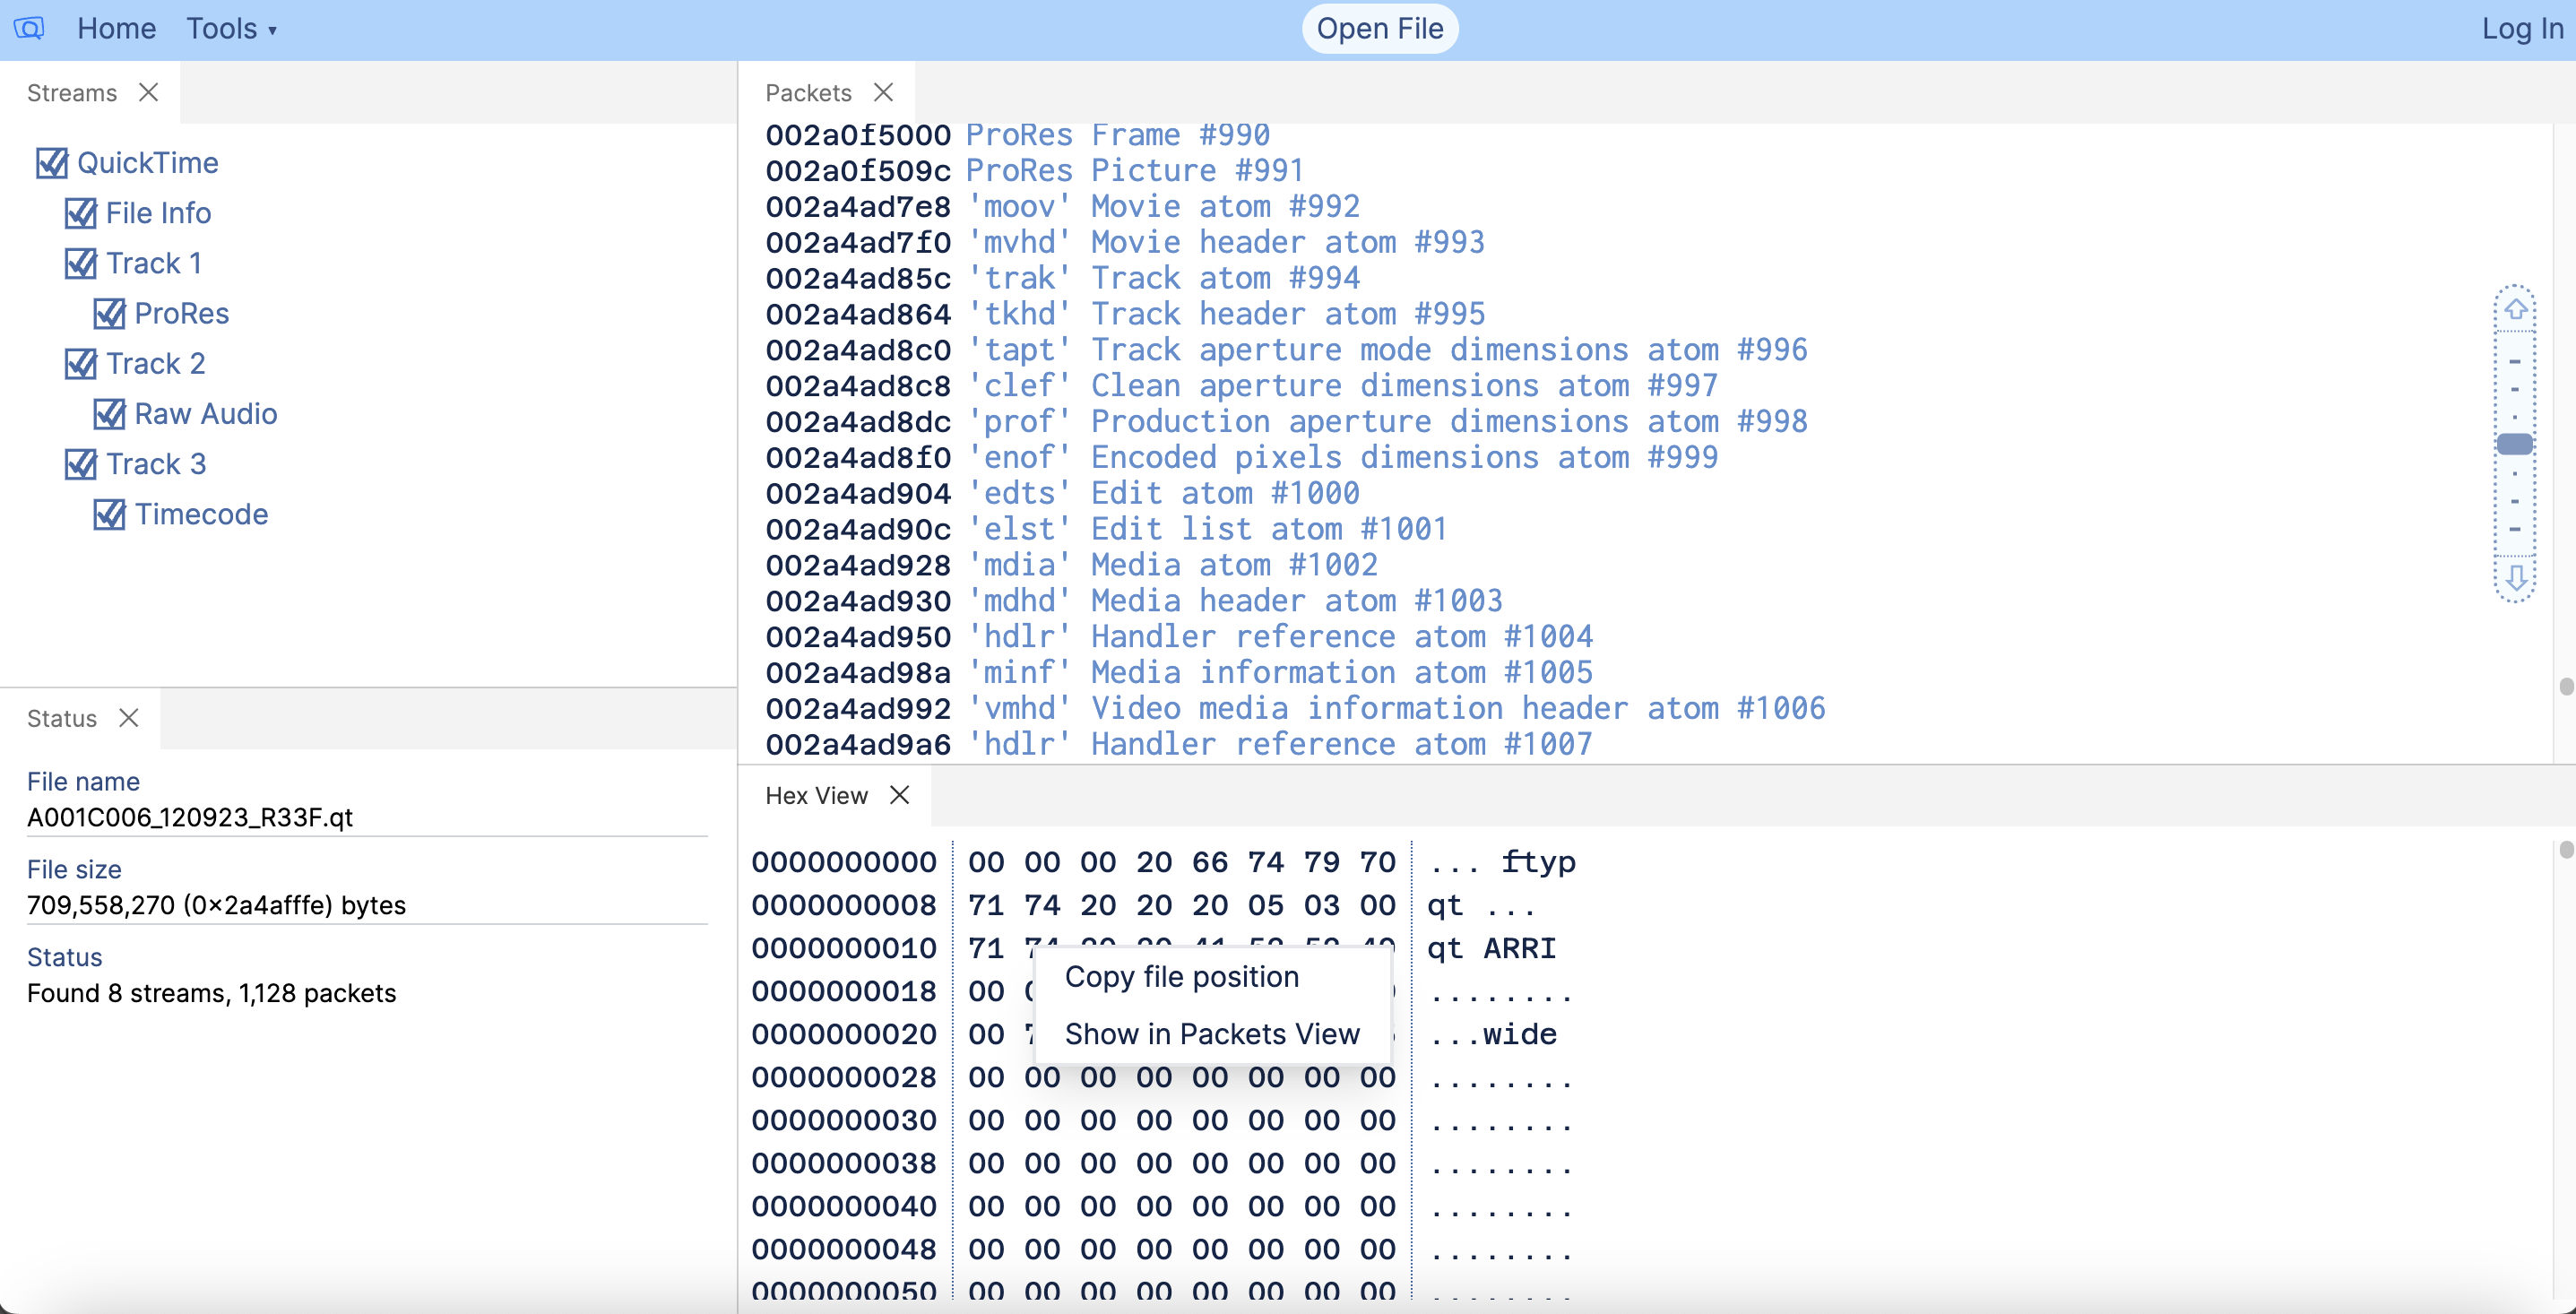Uncheck ProRes under Track 1
This screenshot has height=1314, width=2576.
tap(111, 313)
